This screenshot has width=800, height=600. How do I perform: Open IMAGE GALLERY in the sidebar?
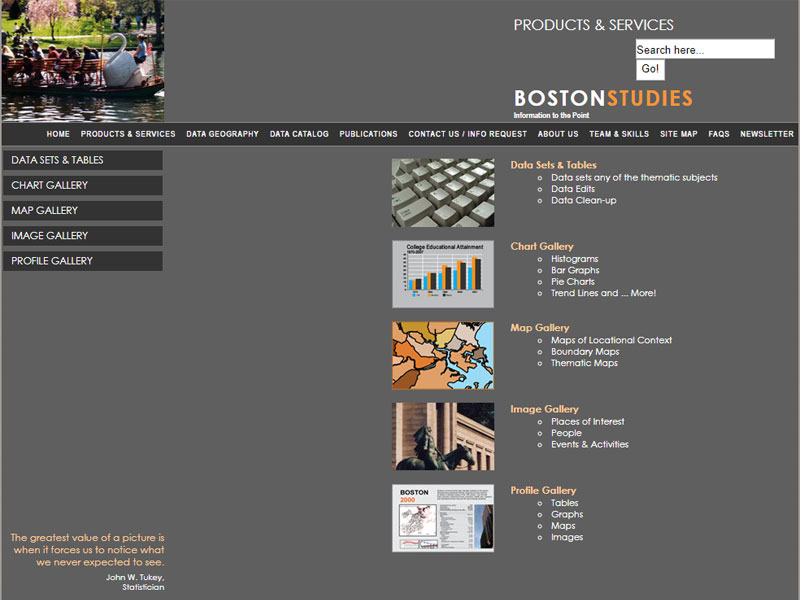tap(83, 236)
